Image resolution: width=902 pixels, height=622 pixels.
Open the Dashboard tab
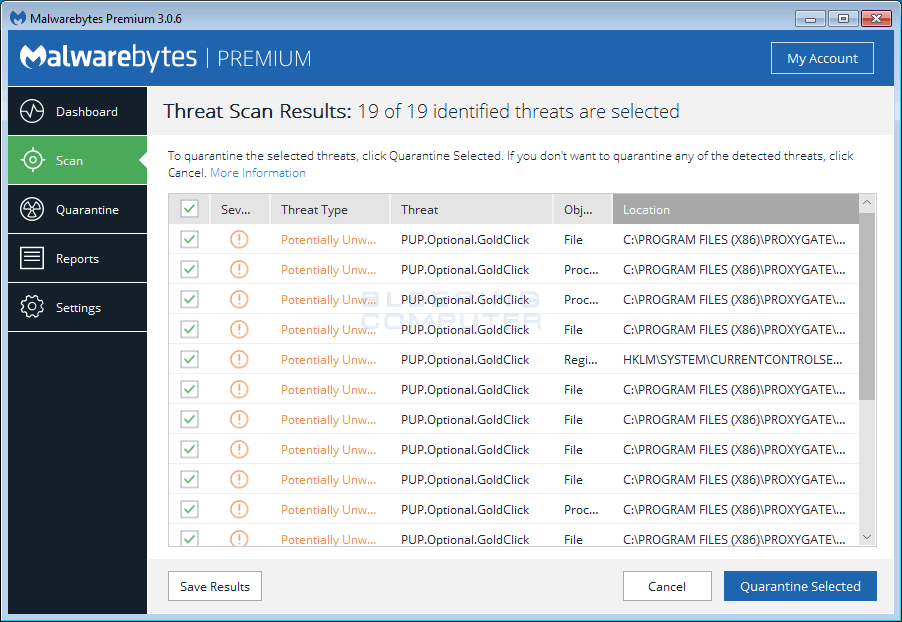click(78, 111)
